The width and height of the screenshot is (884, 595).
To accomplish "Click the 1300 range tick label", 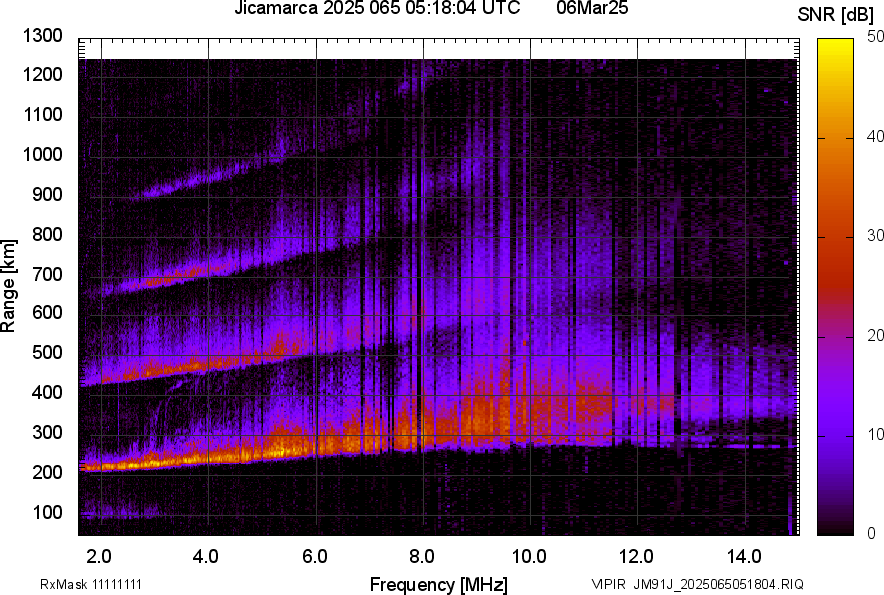I will coord(44,36).
